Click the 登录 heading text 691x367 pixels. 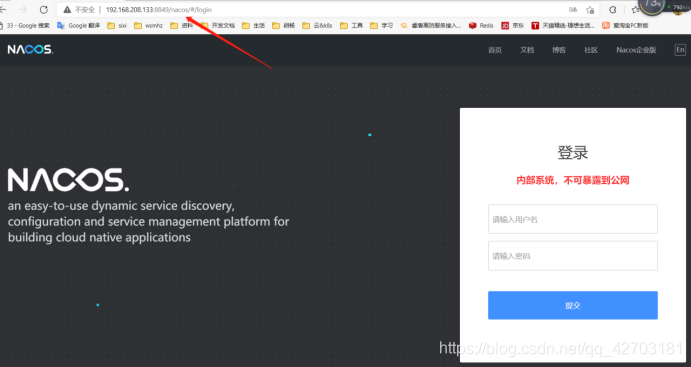(x=573, y=152)
